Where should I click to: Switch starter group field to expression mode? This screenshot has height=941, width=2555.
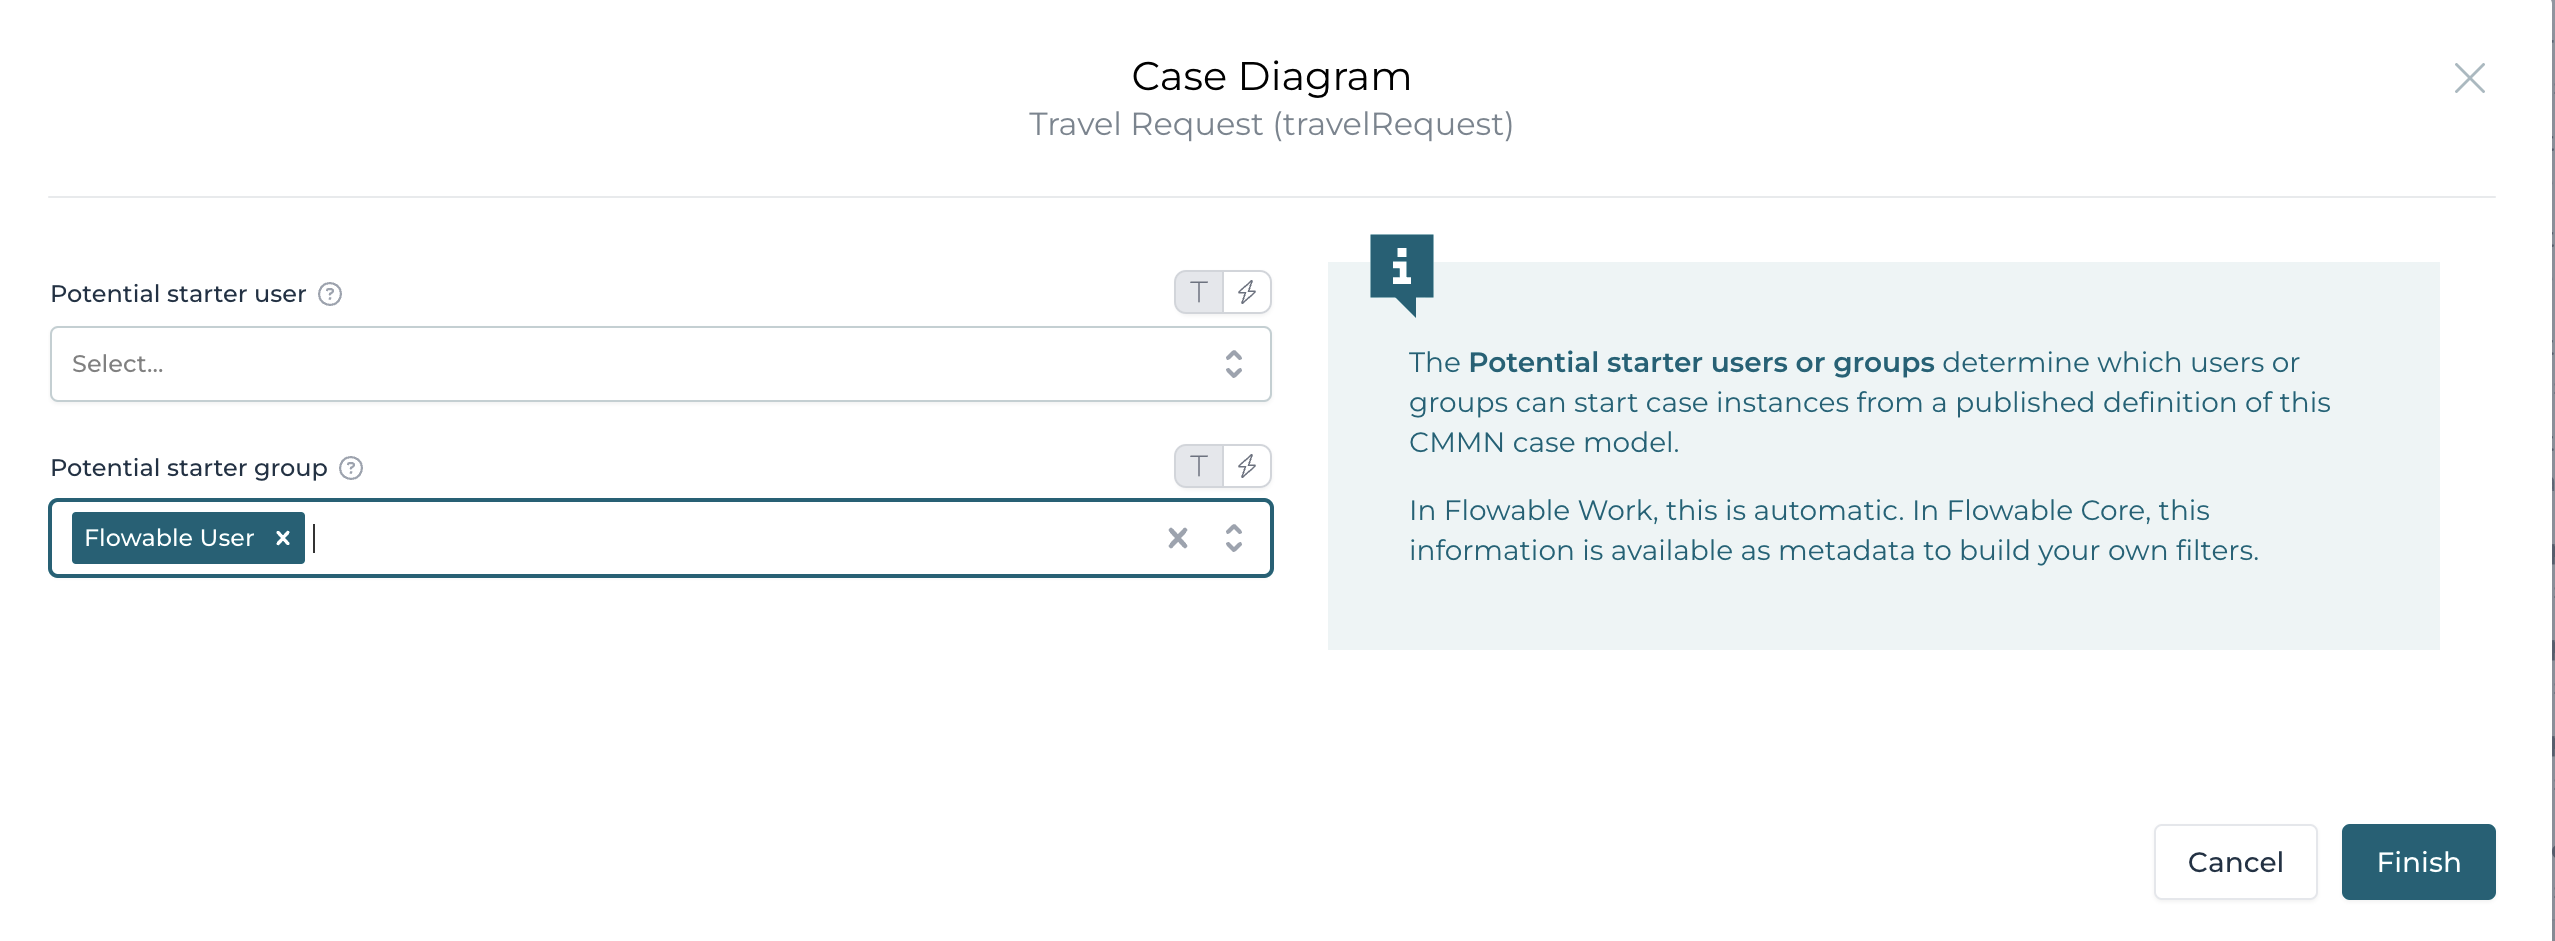(x=1247, y=466)
